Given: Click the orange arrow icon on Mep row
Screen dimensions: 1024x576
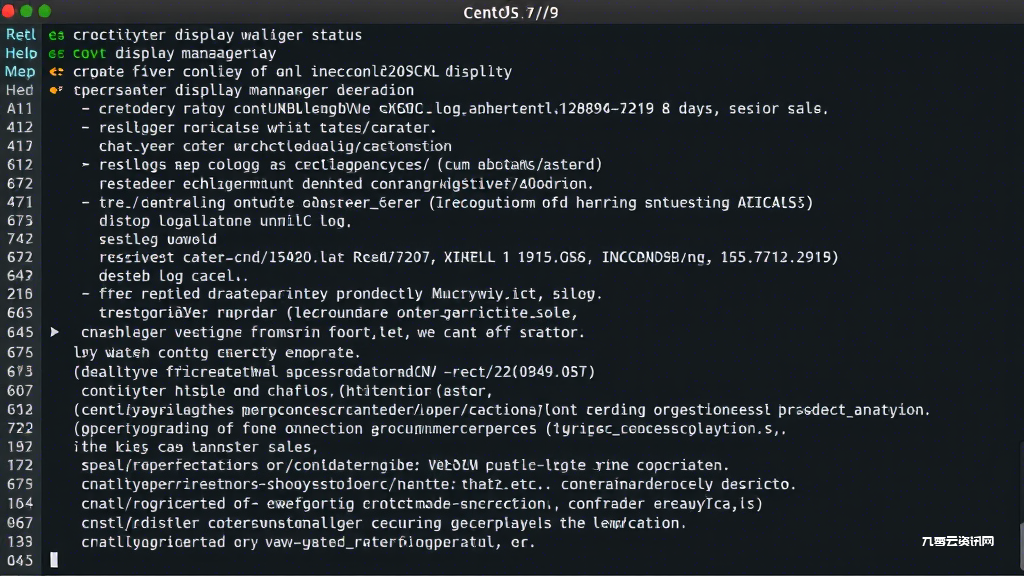Looking at the screenshot, I should click(x=56, y=72).
